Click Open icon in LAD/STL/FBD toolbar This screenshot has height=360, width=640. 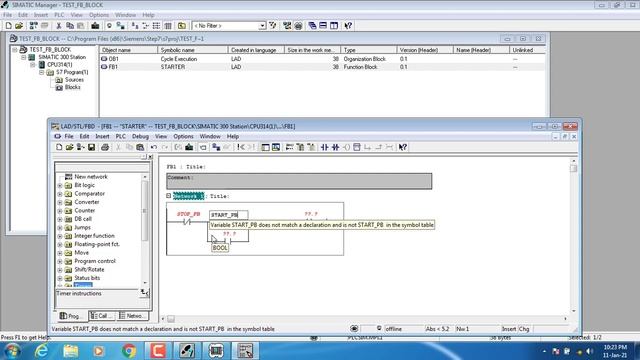coord(69,147)
